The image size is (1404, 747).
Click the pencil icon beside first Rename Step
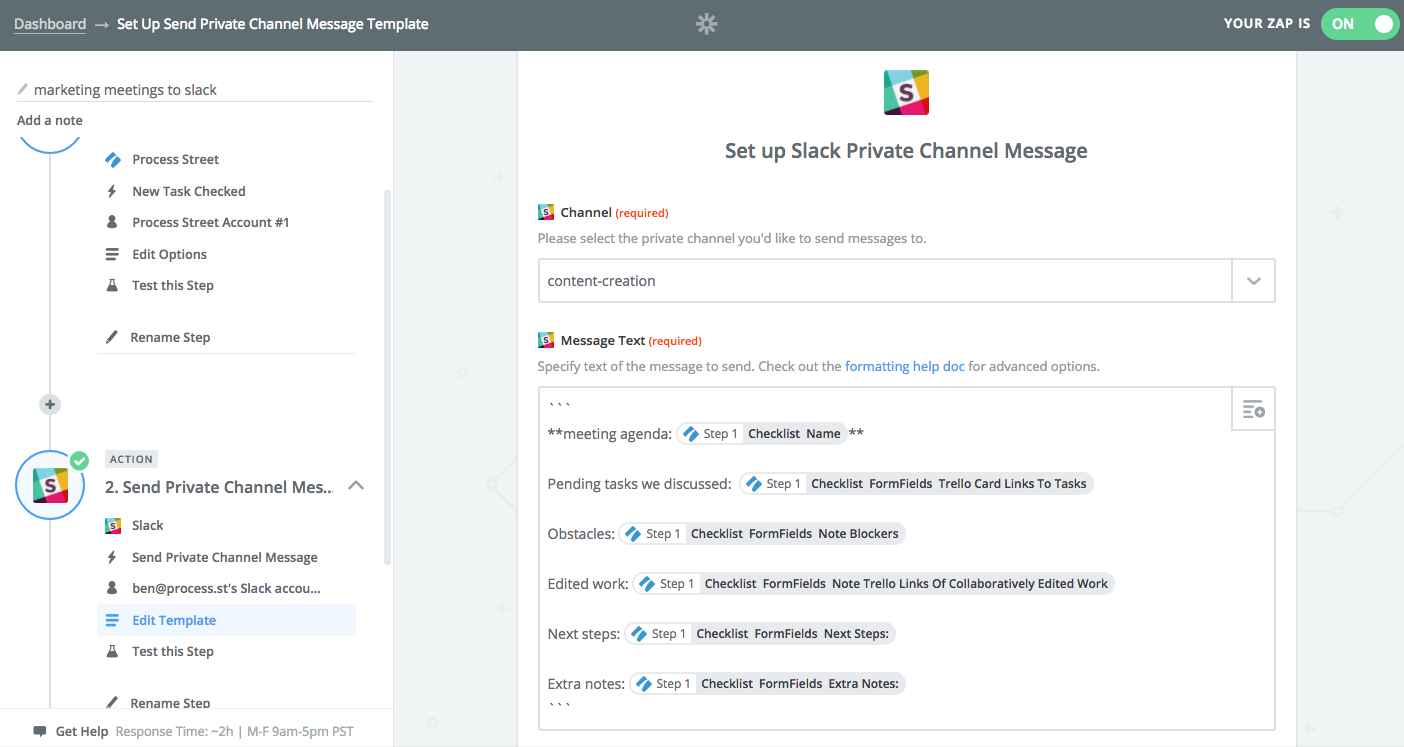point(112,337)
